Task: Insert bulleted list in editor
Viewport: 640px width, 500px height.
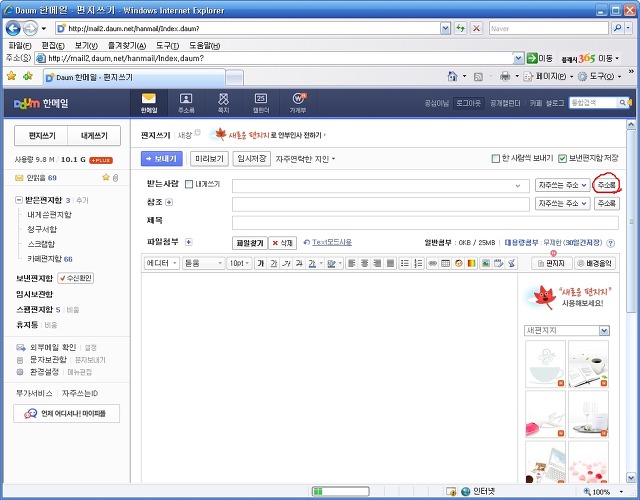Action: pyautogui.click(x=404, y=263)
